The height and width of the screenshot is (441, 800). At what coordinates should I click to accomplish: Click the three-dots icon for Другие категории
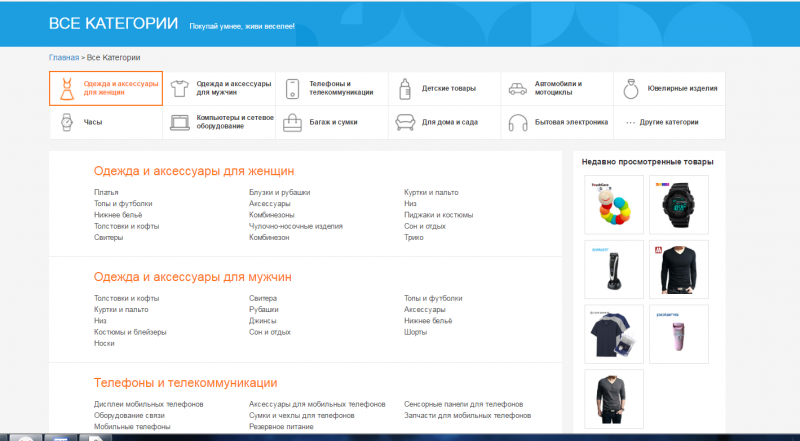tap(631, 122)
